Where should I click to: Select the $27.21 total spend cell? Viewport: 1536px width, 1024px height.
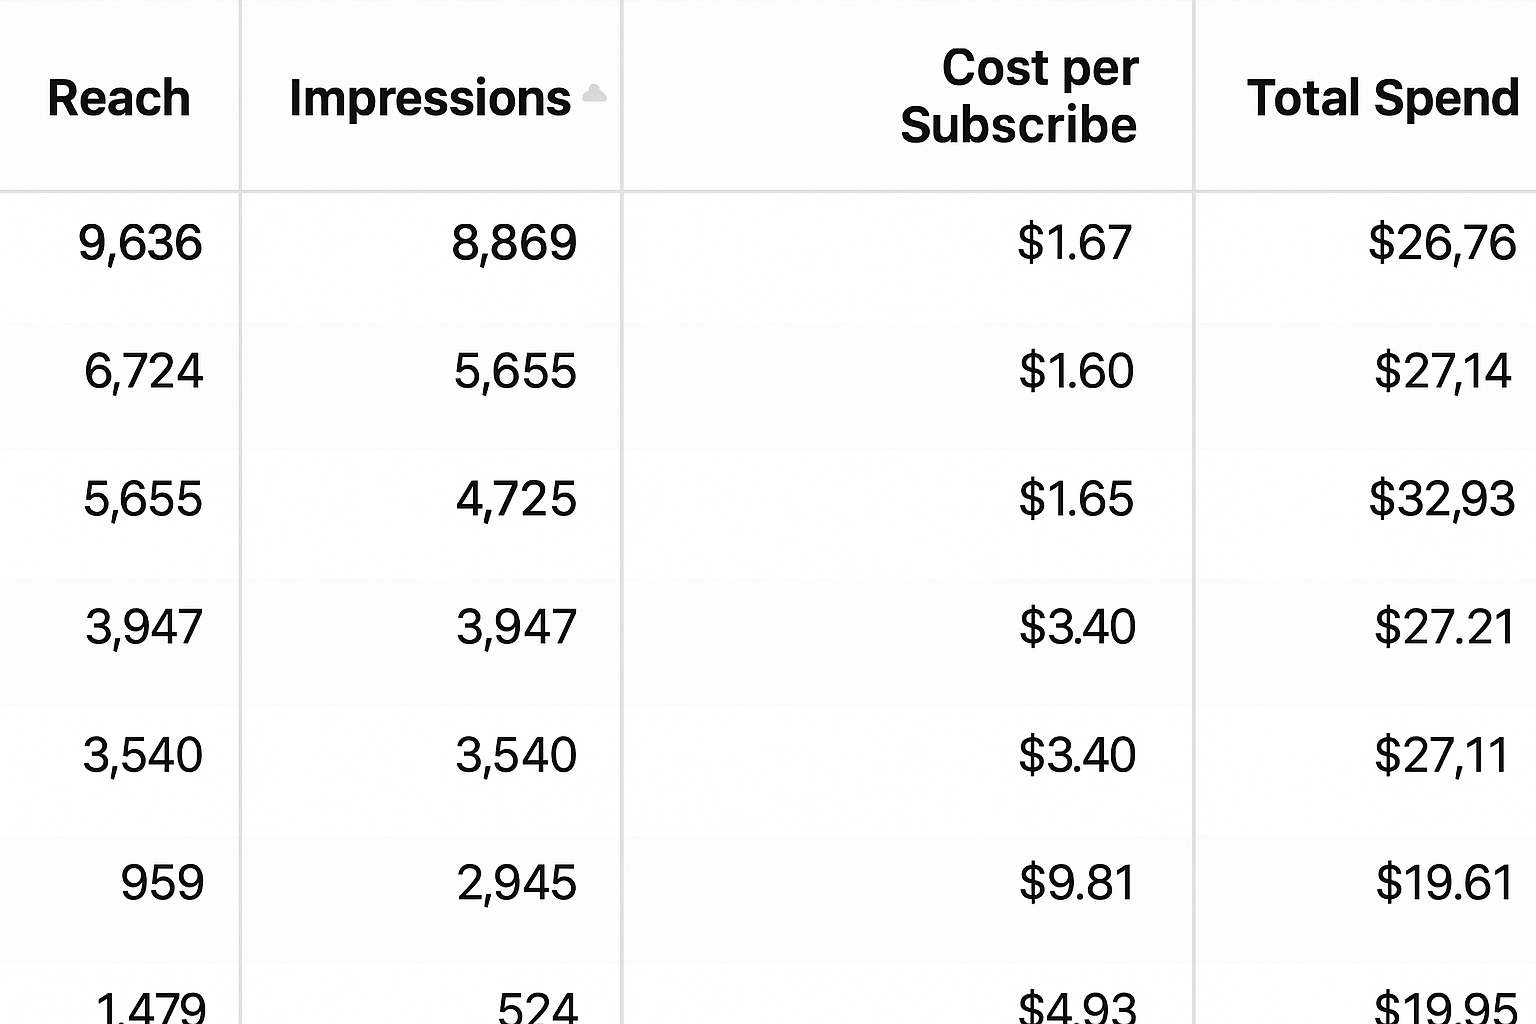point(1444,627)
